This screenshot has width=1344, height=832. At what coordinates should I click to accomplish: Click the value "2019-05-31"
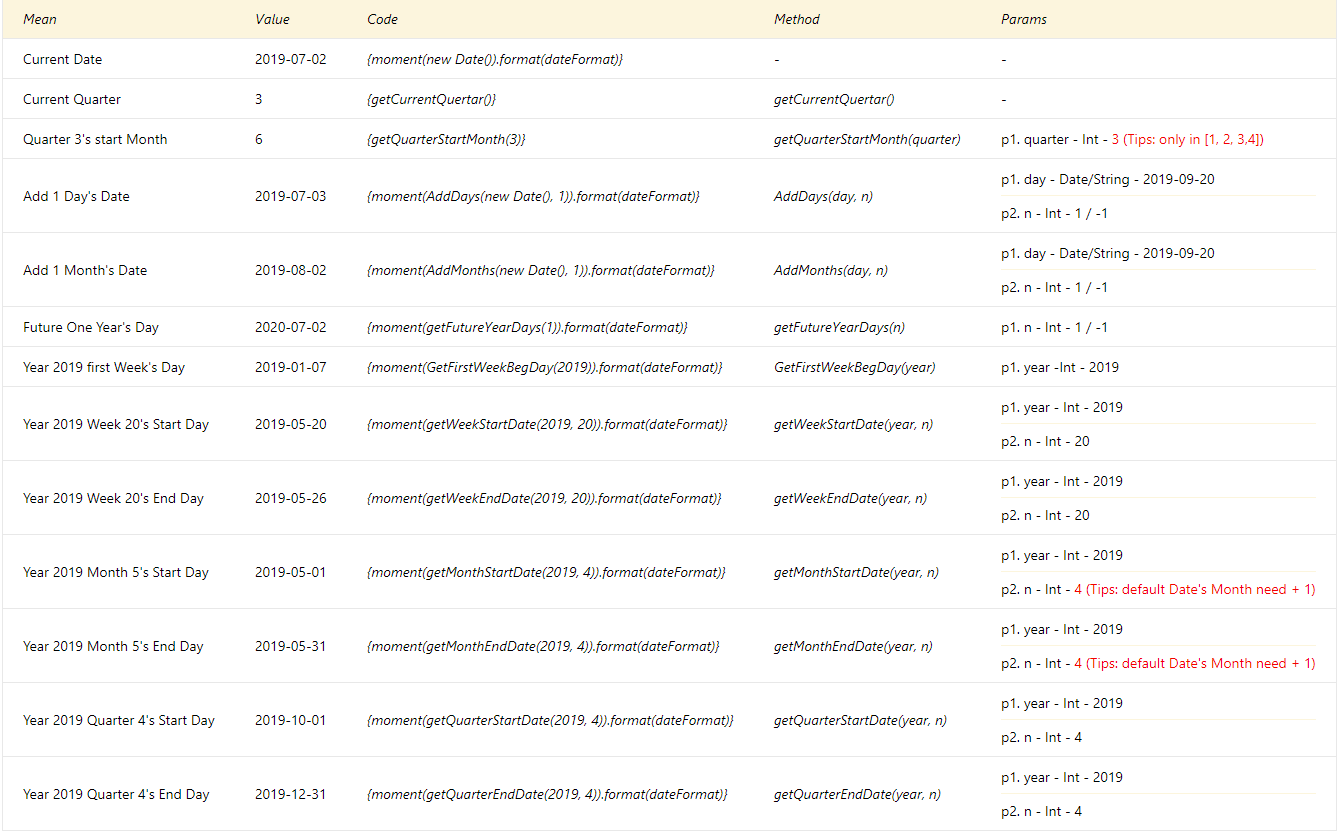(x=291, y=646)
